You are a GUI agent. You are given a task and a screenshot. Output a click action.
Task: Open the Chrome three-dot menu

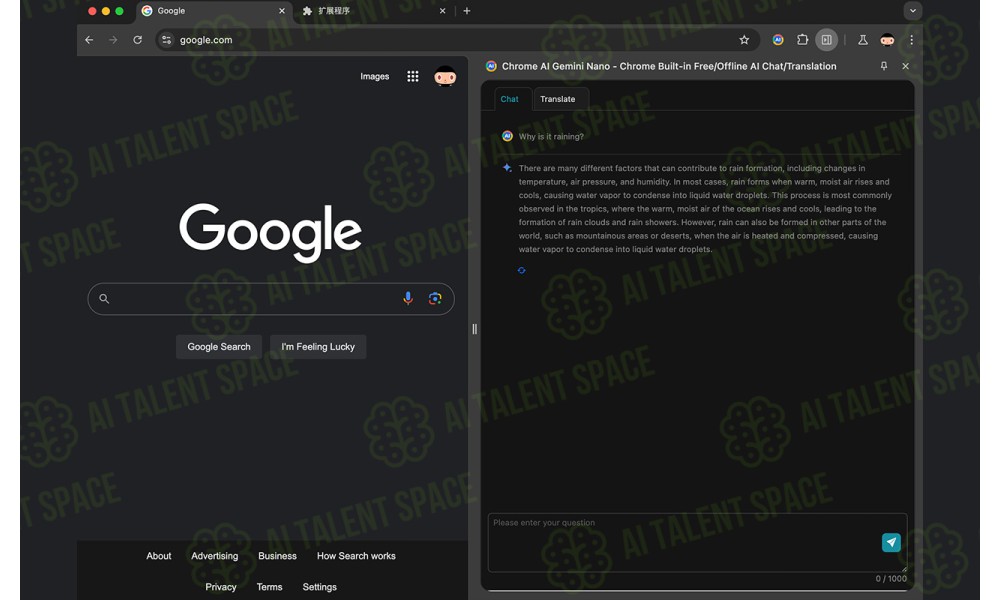point(911,40)
